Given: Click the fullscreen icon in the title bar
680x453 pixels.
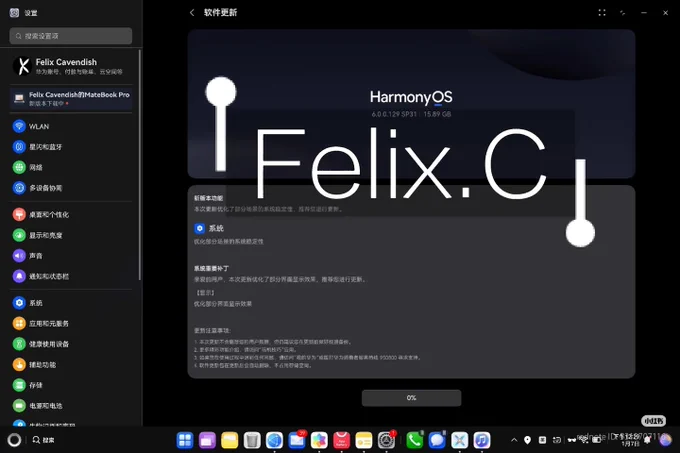Looking at the screenshot, I should (x=602, y=13).
